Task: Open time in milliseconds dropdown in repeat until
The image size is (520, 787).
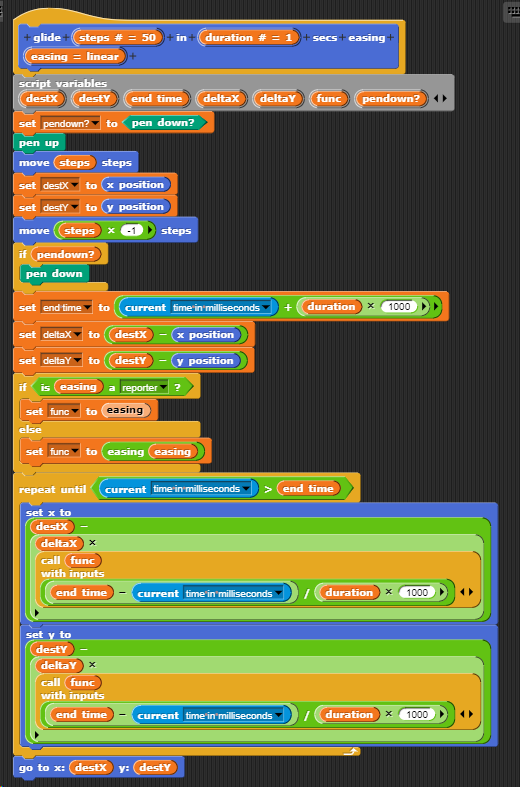Action: tap(201, 489)
